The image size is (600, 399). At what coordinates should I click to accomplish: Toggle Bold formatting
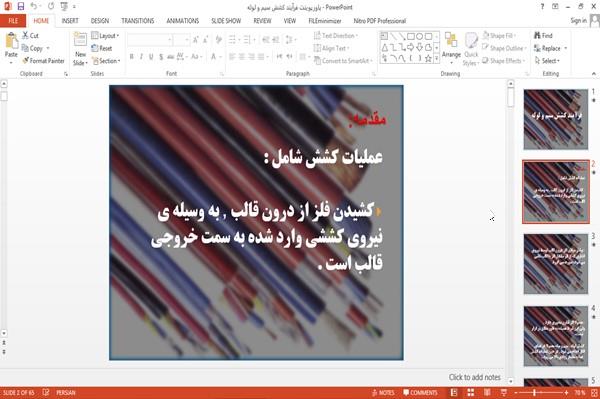[x=132, y=57]
